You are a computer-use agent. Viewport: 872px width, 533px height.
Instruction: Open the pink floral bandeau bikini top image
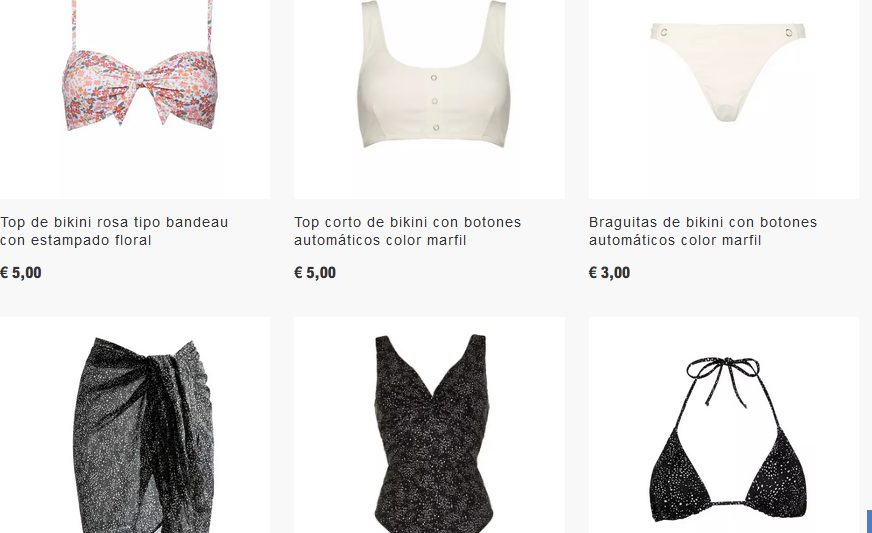coord(135,99)
